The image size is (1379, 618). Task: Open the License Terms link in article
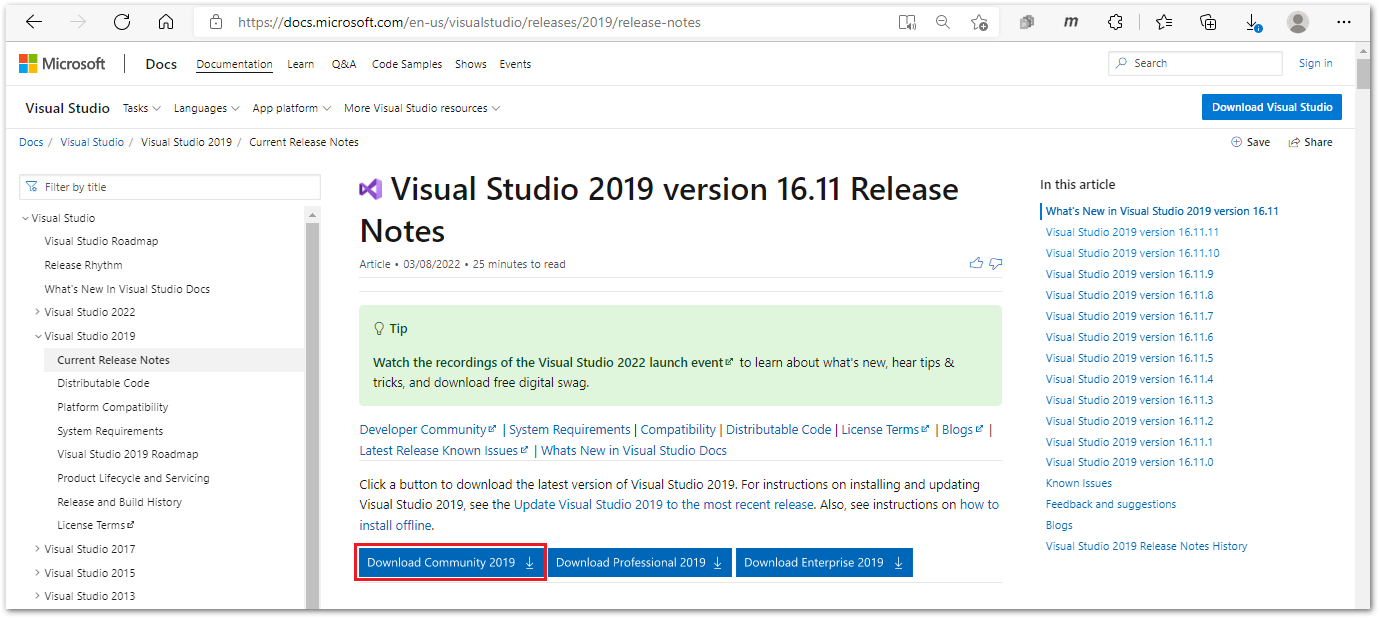(885, 429)
